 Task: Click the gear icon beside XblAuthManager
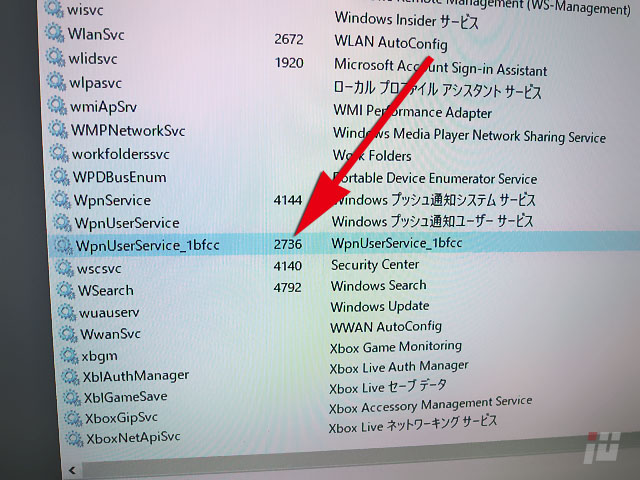[x=70, y=376]
